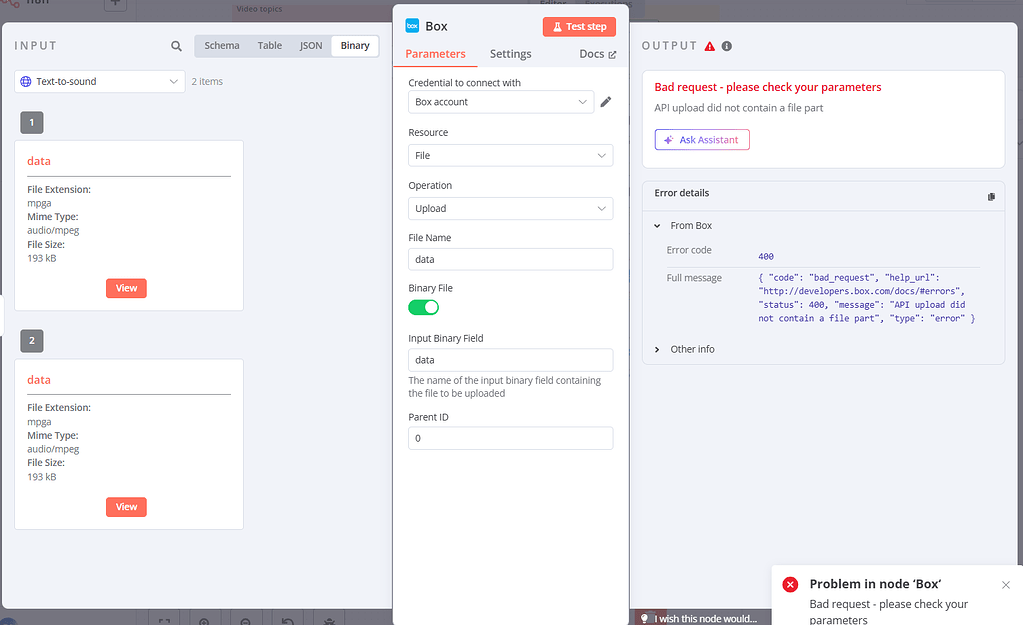Collapse the From Box error section
The width and height of the screenshot is (1023, 625).
pyautogui.click(x=657, y=225)
